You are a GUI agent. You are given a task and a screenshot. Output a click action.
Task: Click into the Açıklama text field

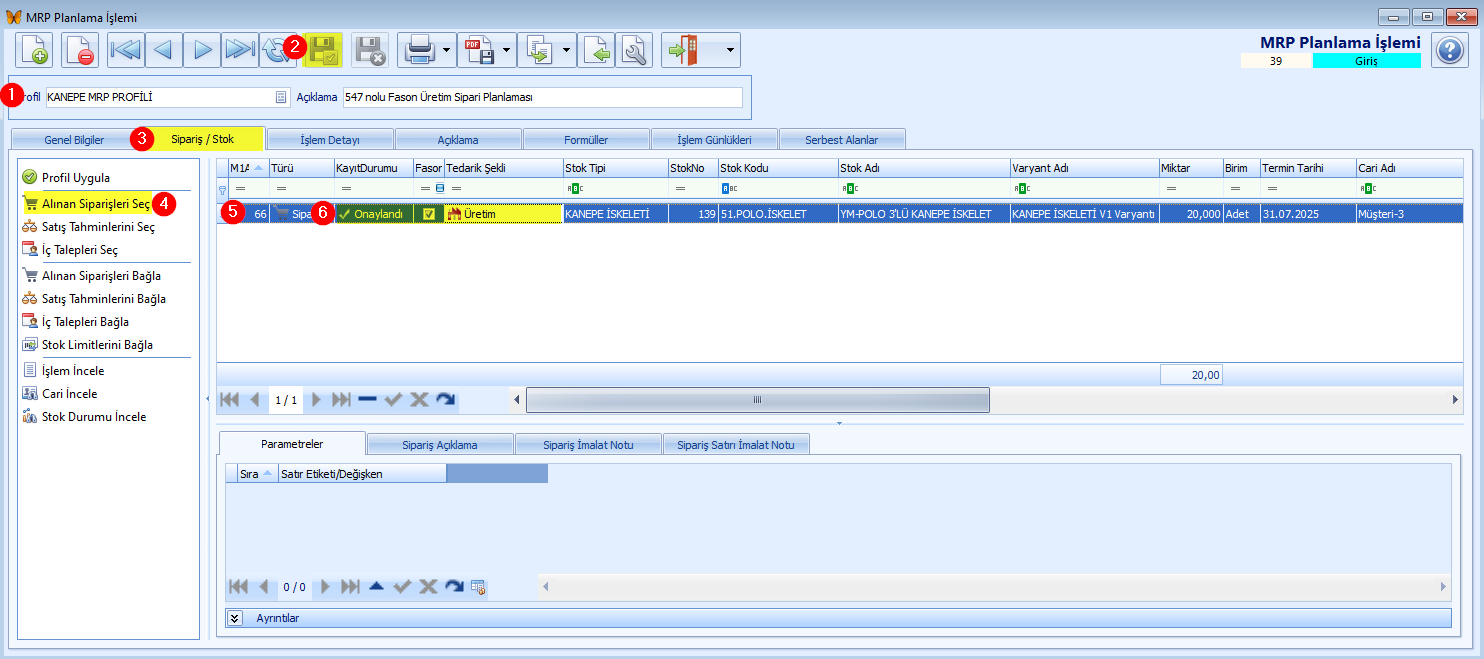542,97
